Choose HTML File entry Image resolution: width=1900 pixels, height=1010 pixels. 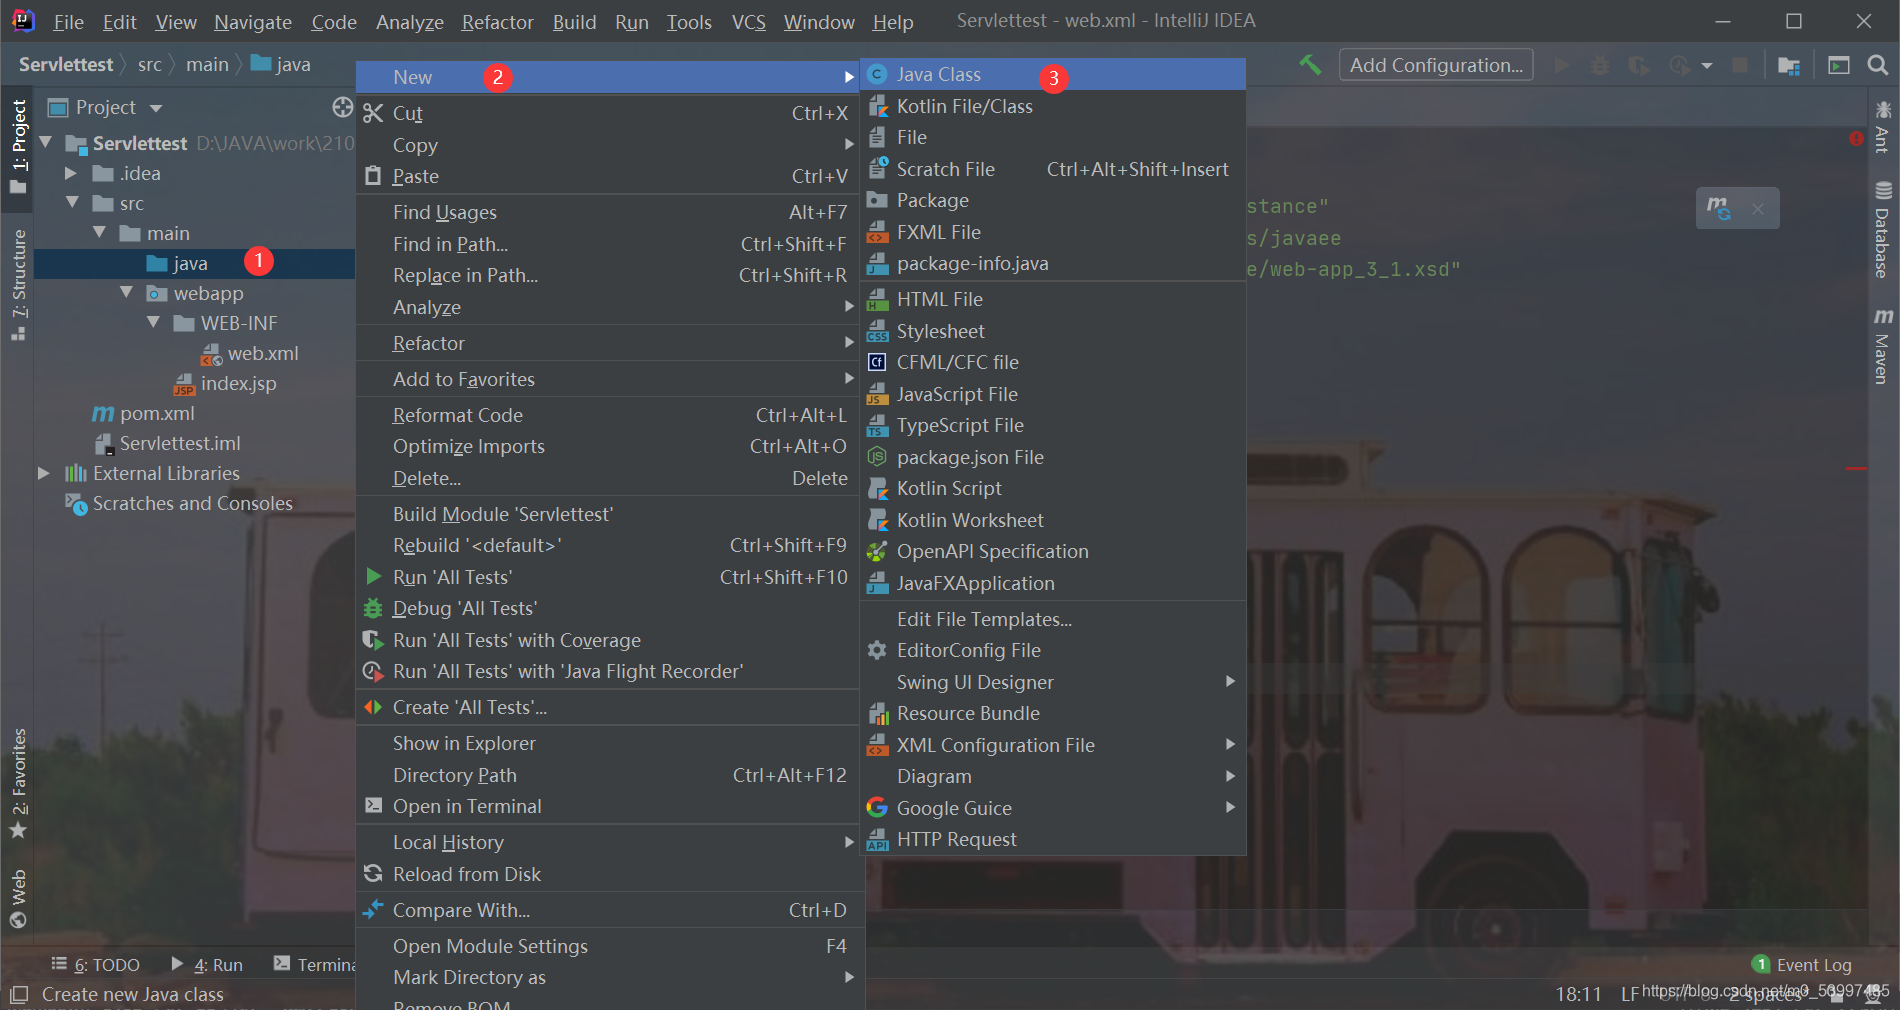[x=1053, y=299]
